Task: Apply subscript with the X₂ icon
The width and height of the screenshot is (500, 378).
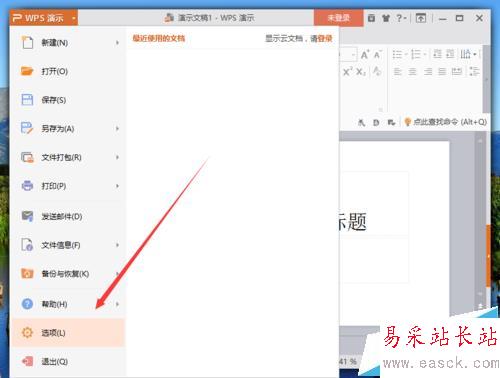Action: tap(361, 71)
